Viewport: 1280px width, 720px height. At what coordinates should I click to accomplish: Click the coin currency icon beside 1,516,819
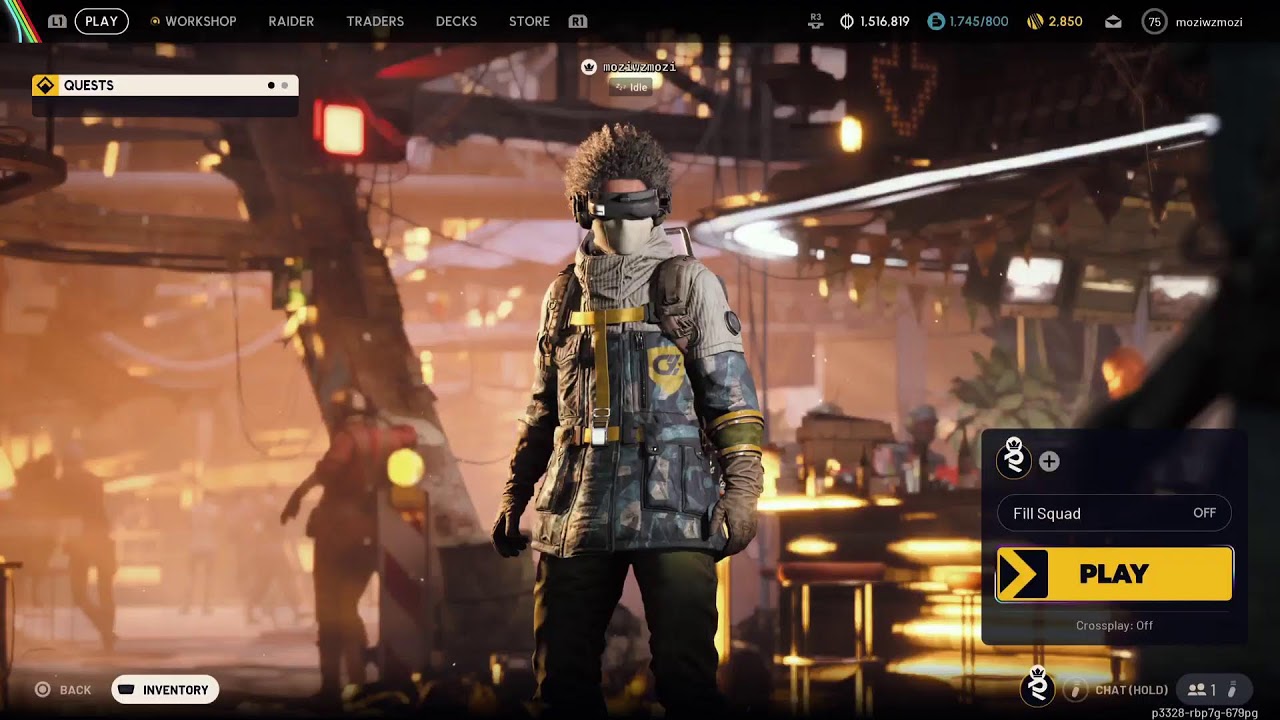[847, 21]
